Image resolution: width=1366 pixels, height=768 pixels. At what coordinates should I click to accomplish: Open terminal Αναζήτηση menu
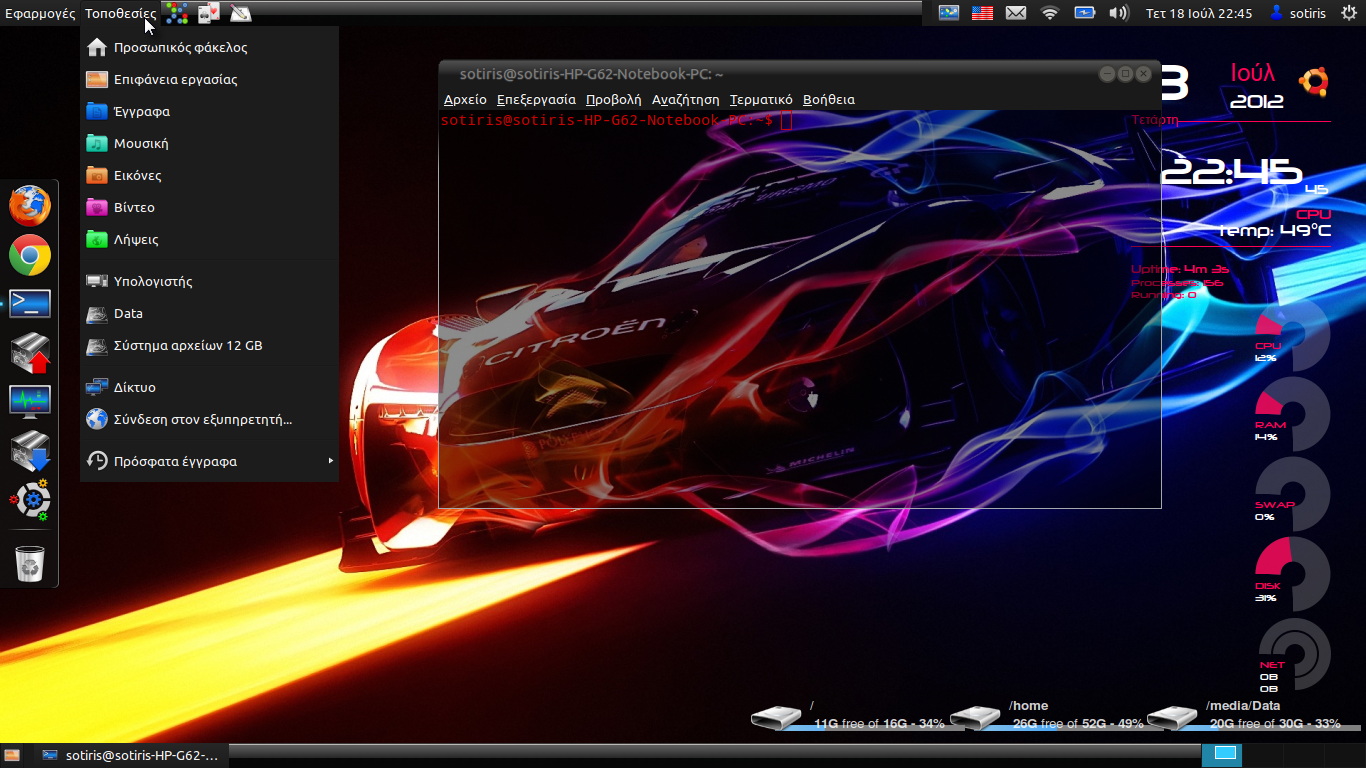tap(685, 99)
